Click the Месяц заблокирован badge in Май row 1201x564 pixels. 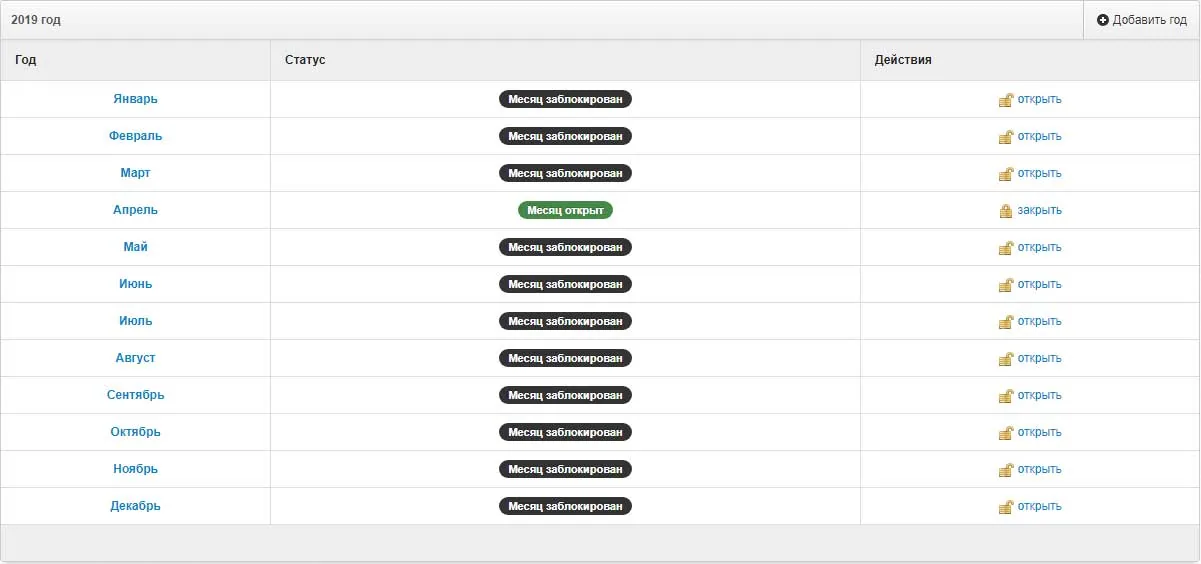(565, 247)
